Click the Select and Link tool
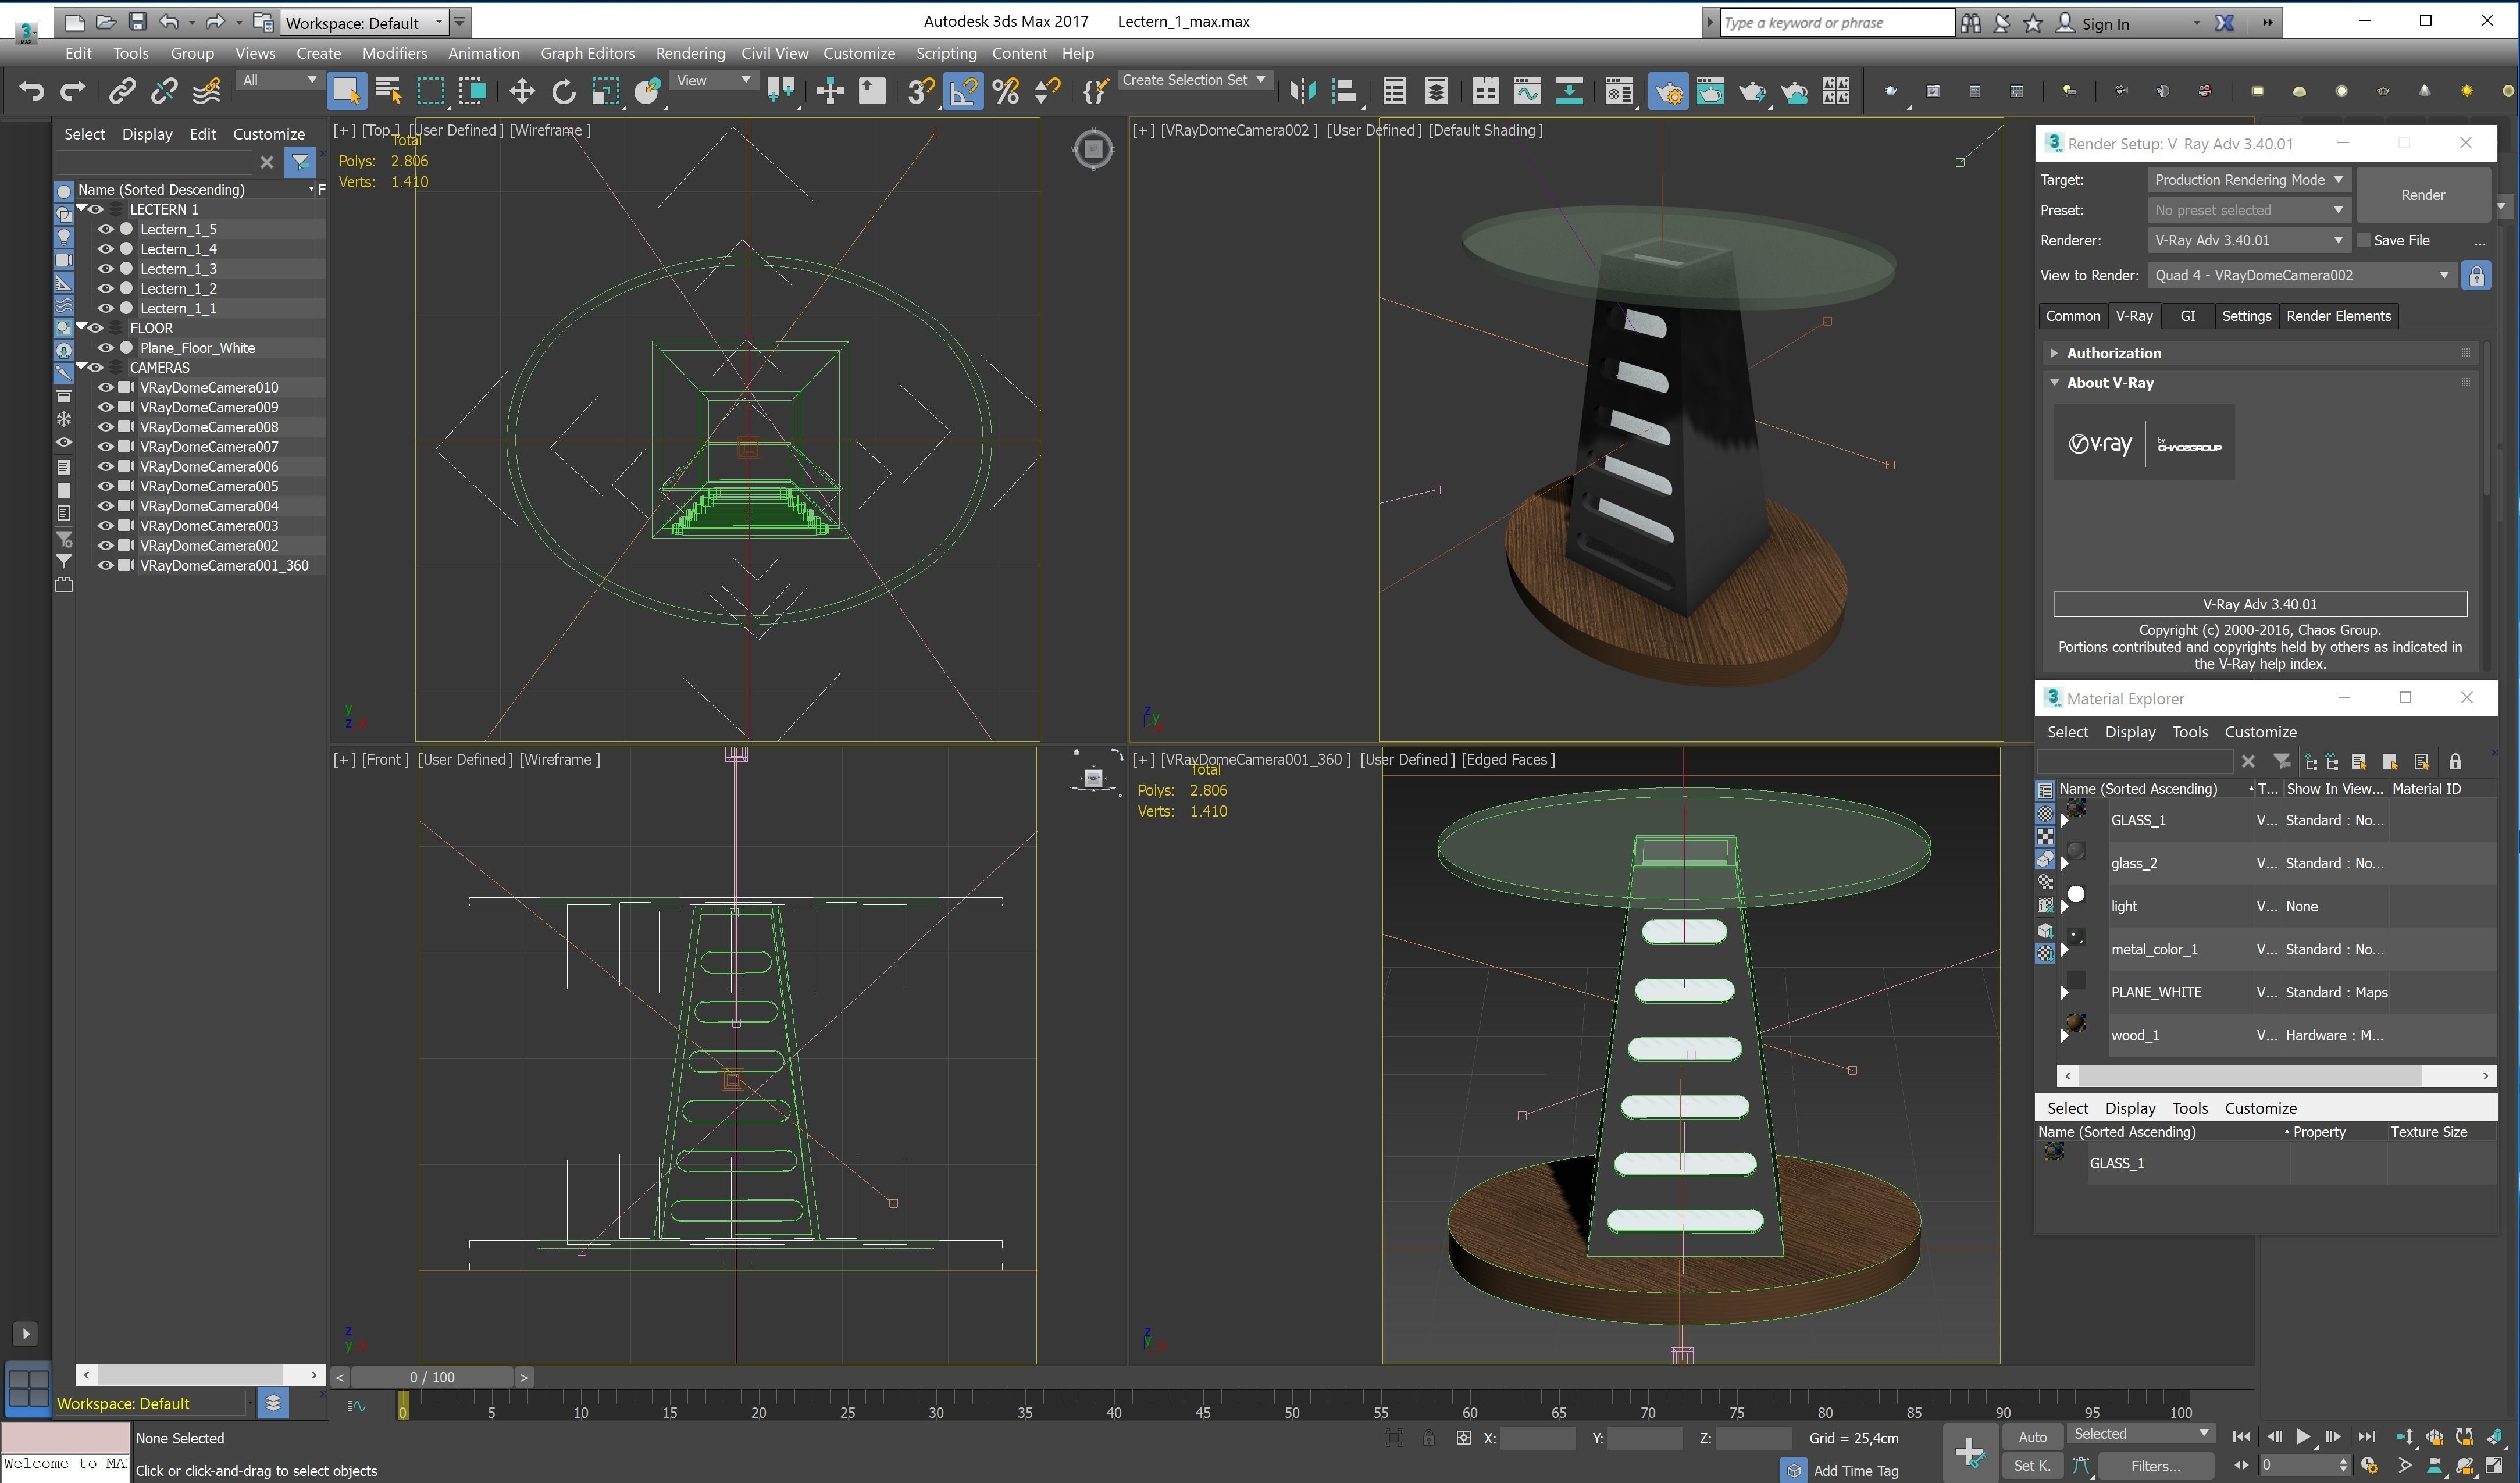This screenshot has height=1483, width=2520. click(x=122, y=92)
